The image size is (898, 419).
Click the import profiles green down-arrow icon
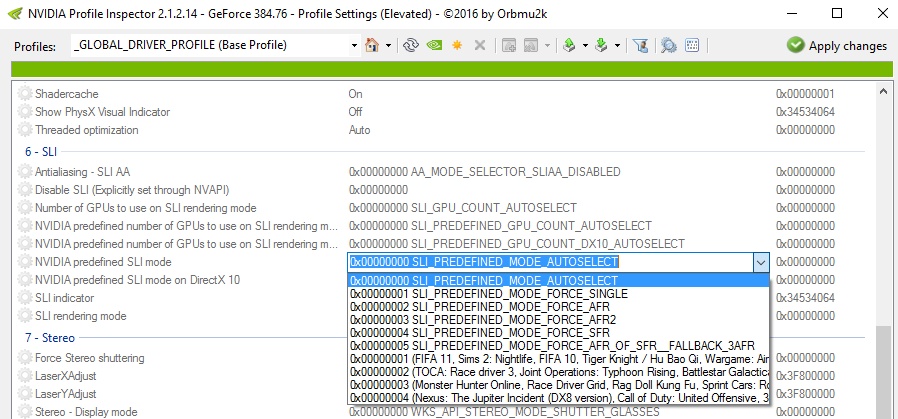coord(601,45)
